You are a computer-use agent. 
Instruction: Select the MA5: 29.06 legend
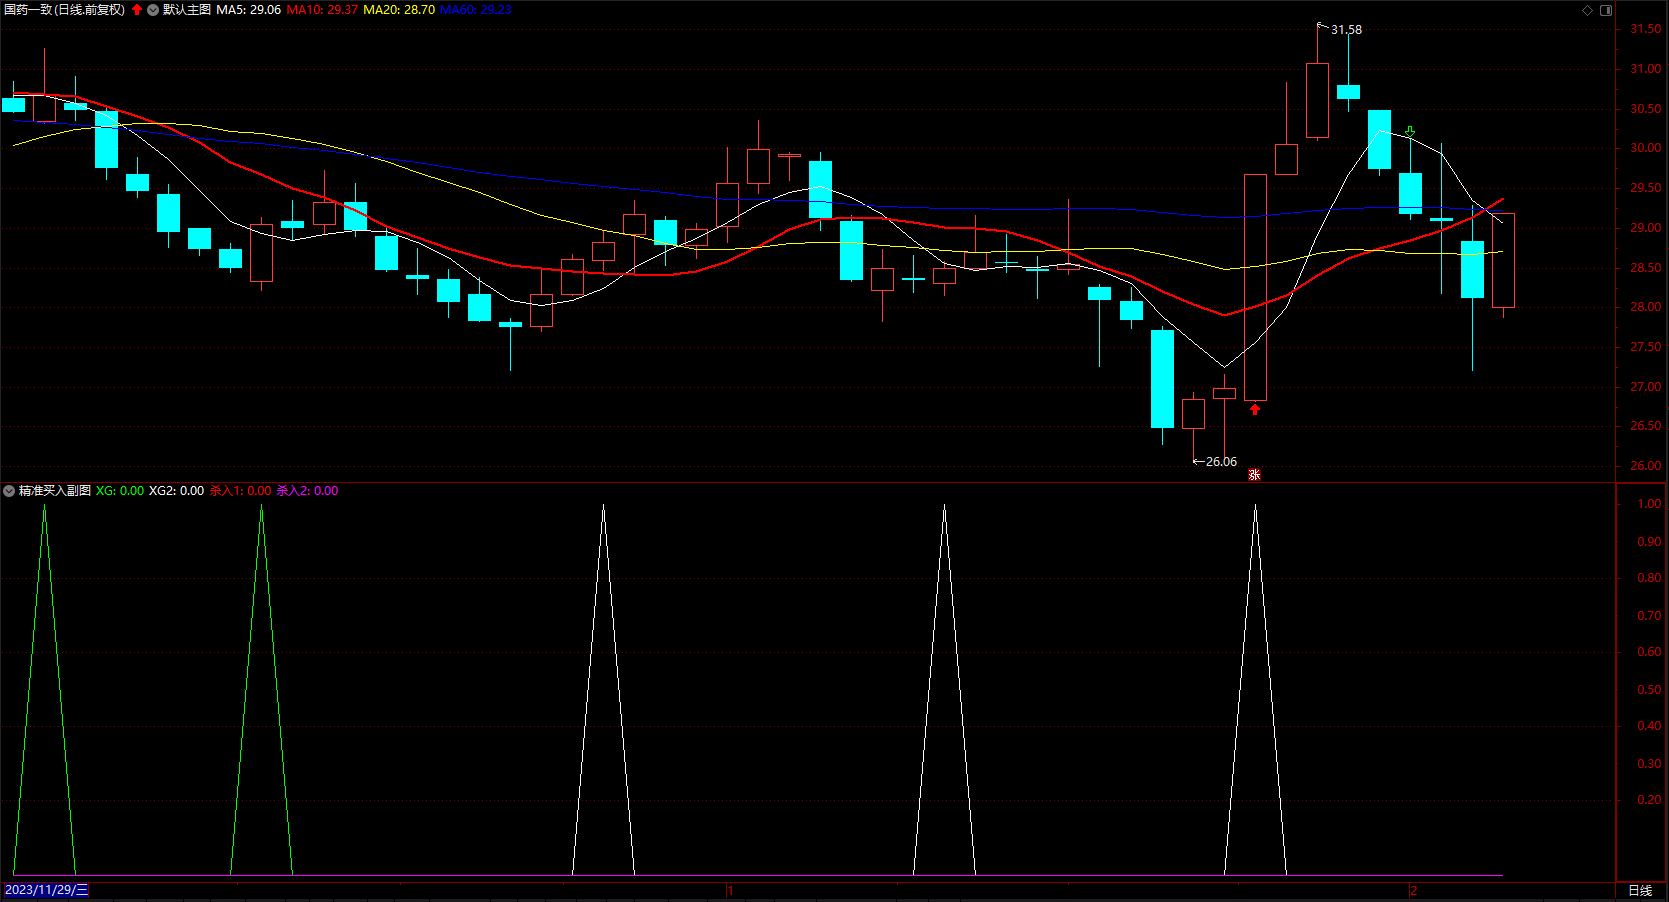(x=249, y=10)
